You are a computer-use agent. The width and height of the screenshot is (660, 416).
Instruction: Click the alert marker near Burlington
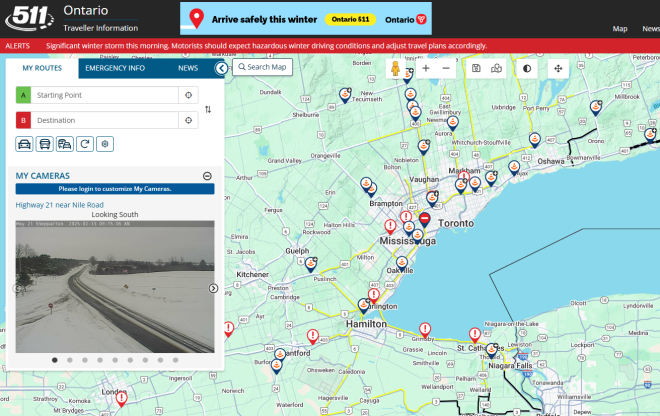[374, 296]
